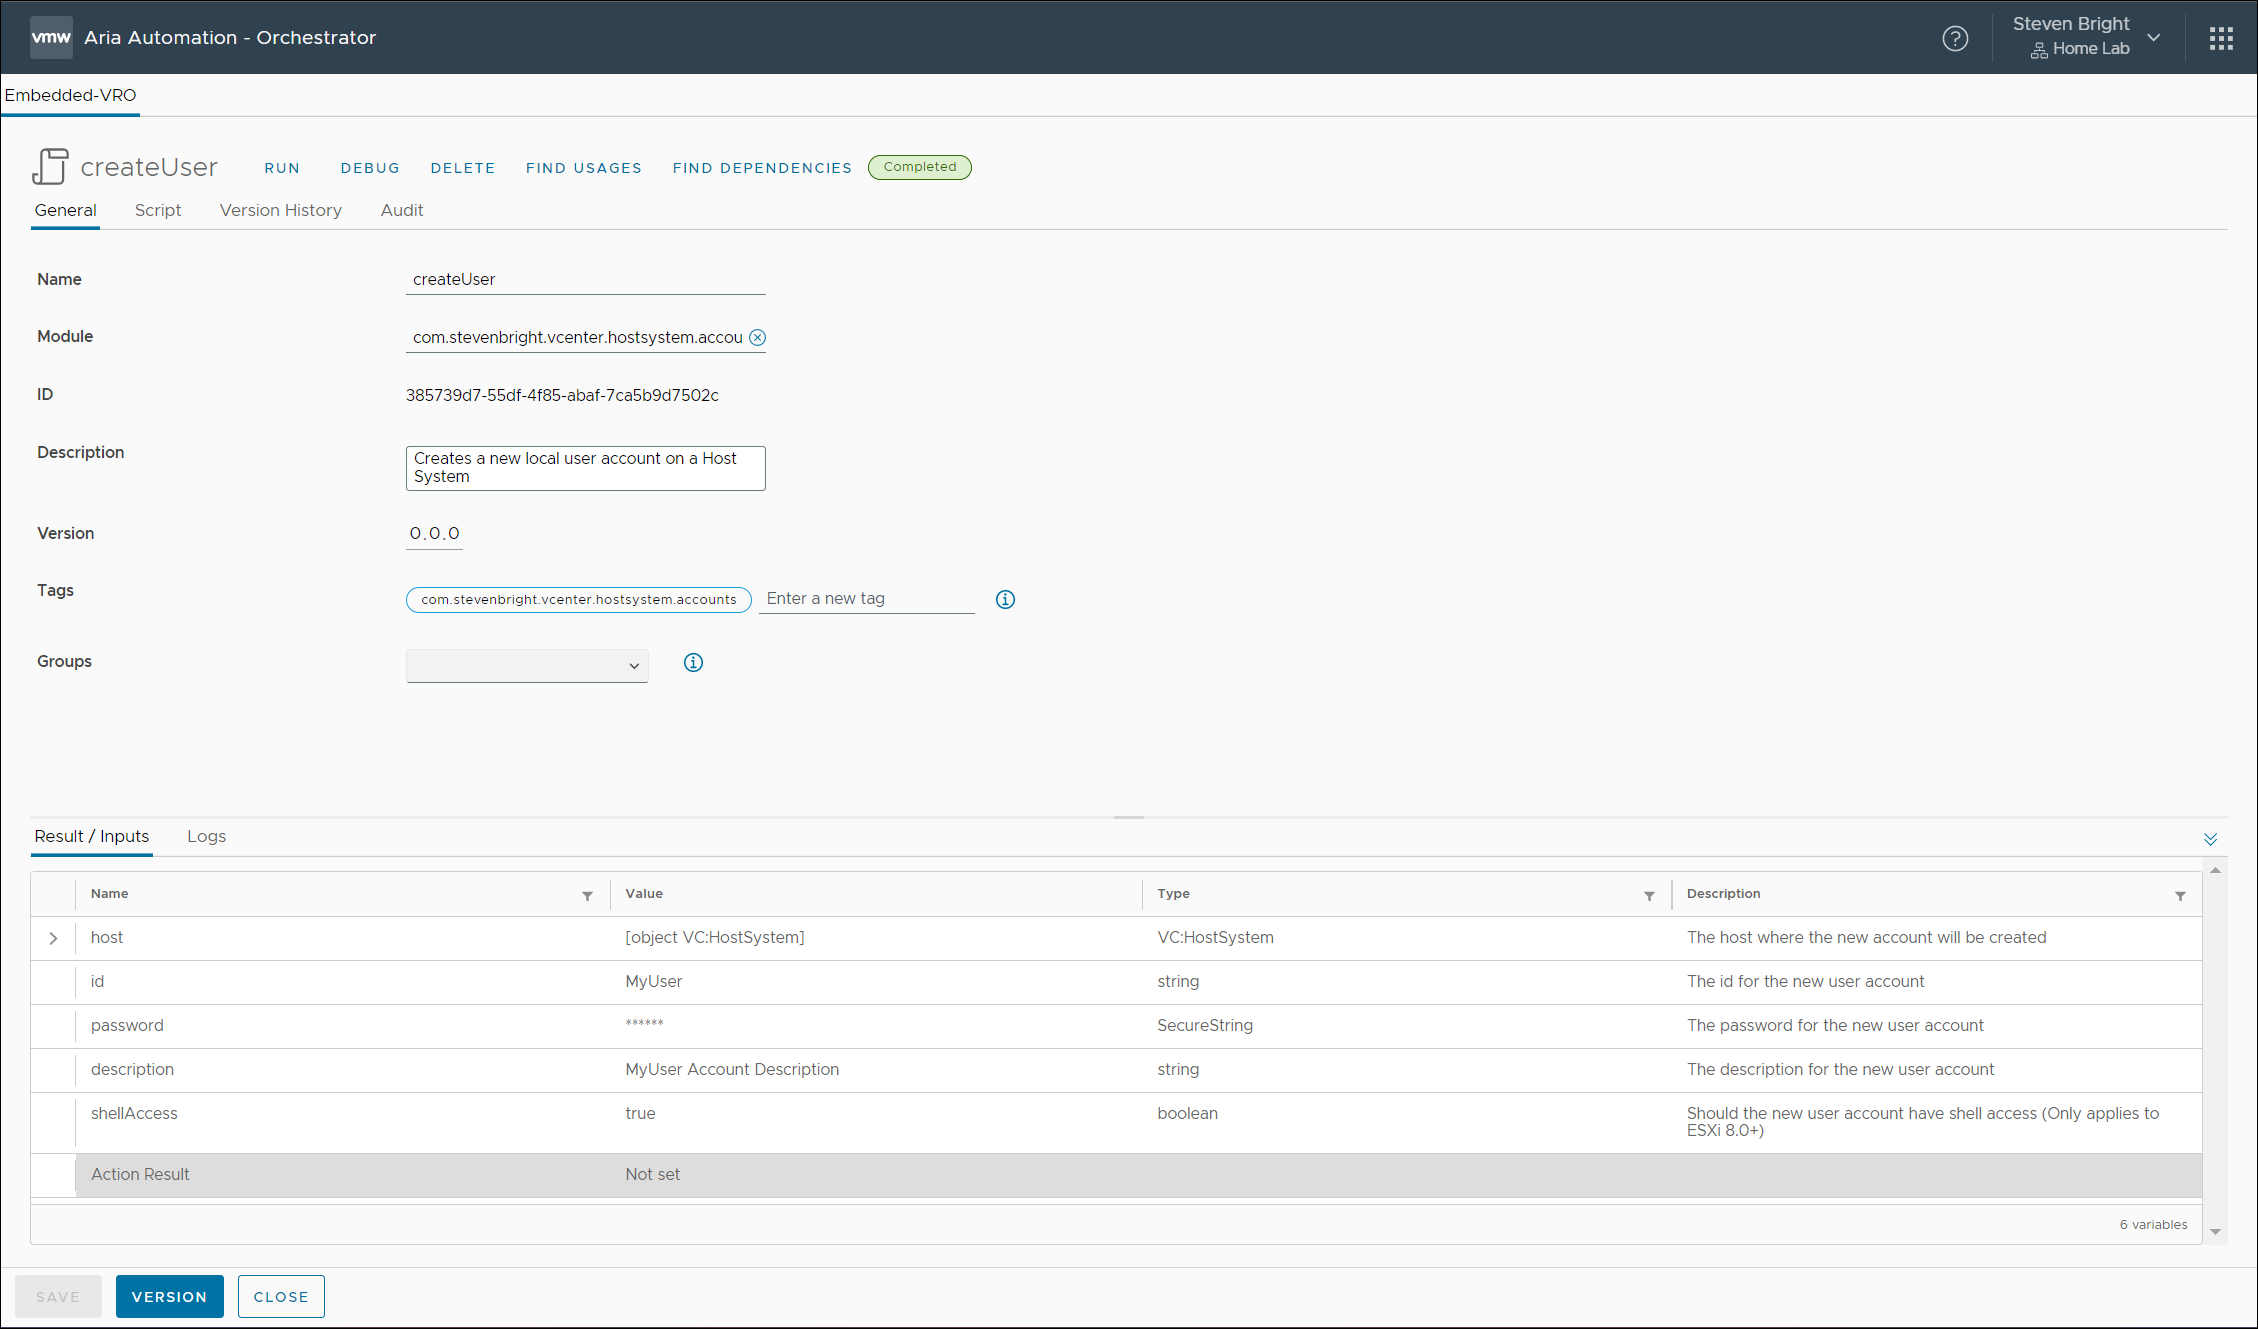Switch to the Version History tab
Viewport: 2258px width, 1329px height.
click(x=280, y=210)
